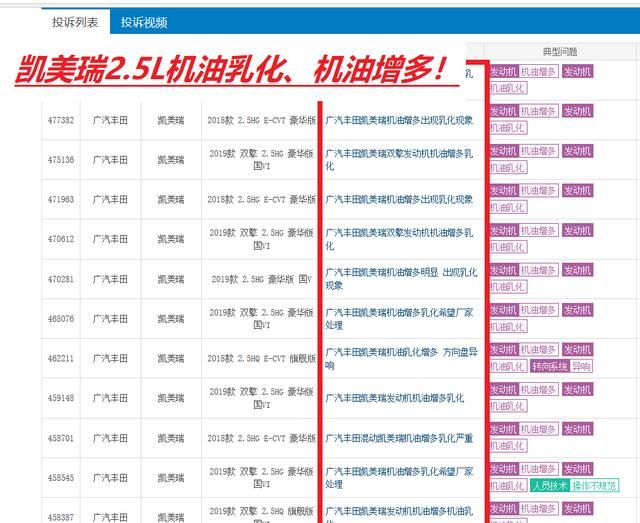Click the 典型问题 column header
Viewport: 640px width, 523px height.
tap(560, 51)
